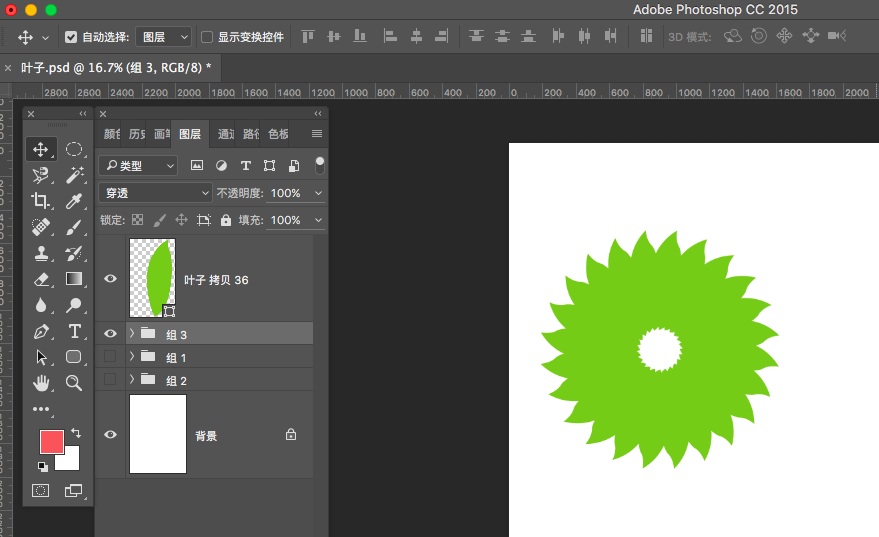
Task: Select the Gradient tool
Action: click(73, 279)
